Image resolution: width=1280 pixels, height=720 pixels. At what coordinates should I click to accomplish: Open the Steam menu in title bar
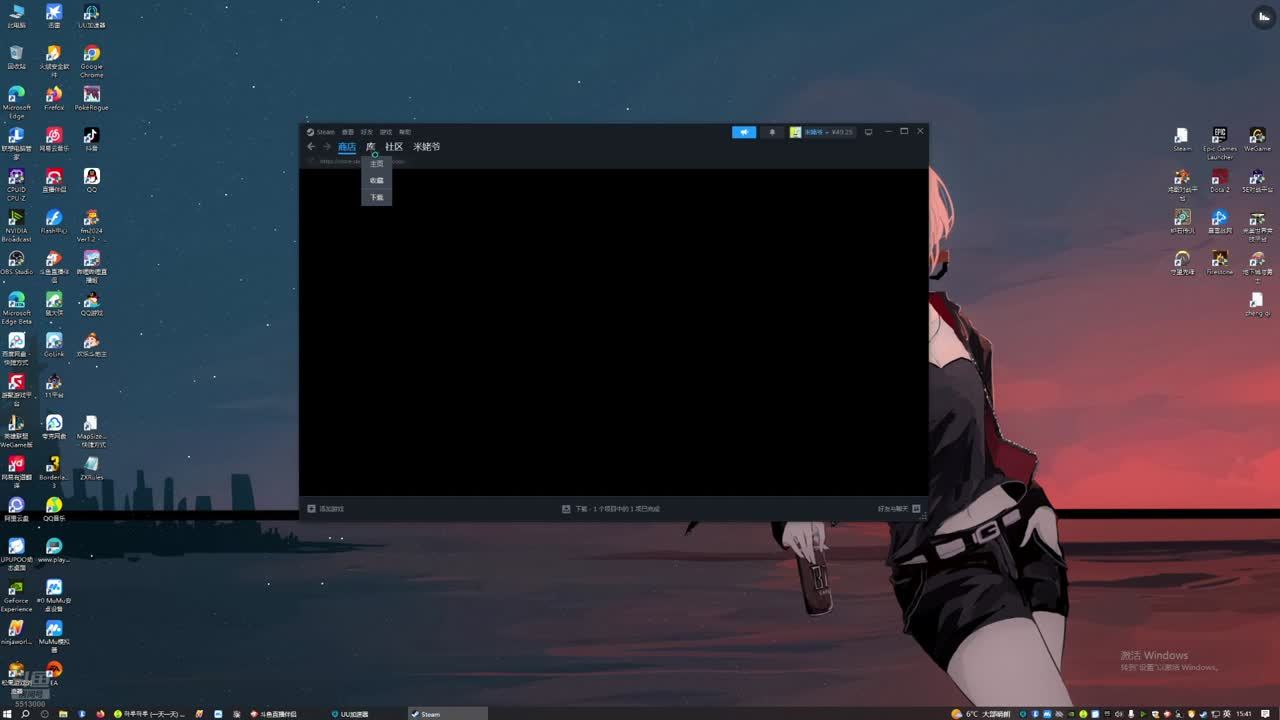(x=322, y=132)
